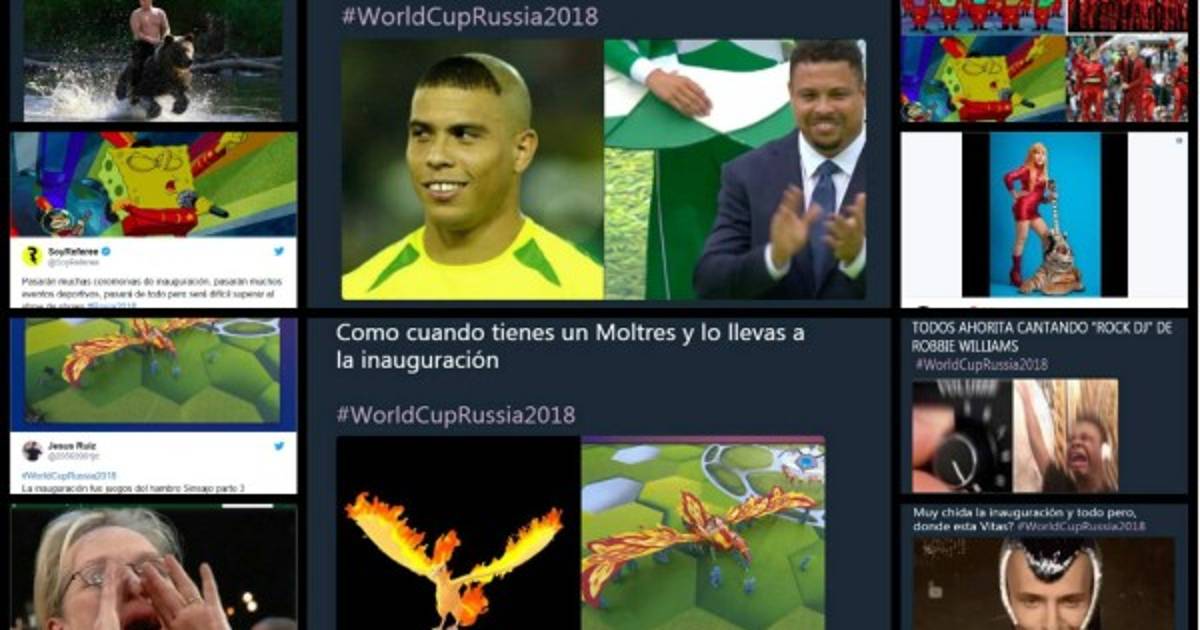The image size is (1200, 630).
Task: Open the Jesus Ruiz profile avatar
Action: tap(32, 450)
